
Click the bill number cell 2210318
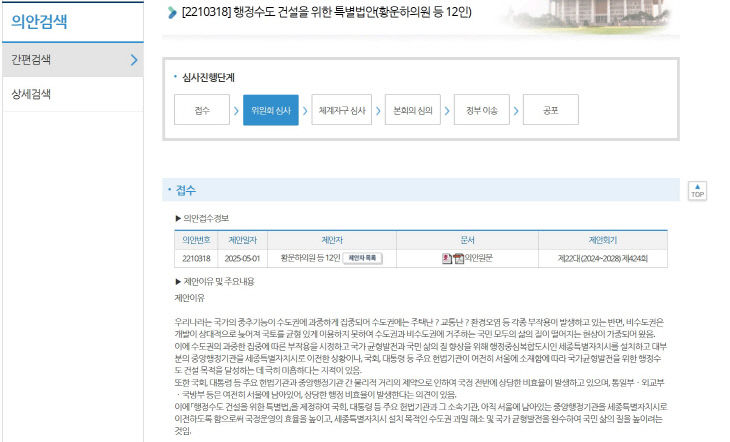[196, 258]
